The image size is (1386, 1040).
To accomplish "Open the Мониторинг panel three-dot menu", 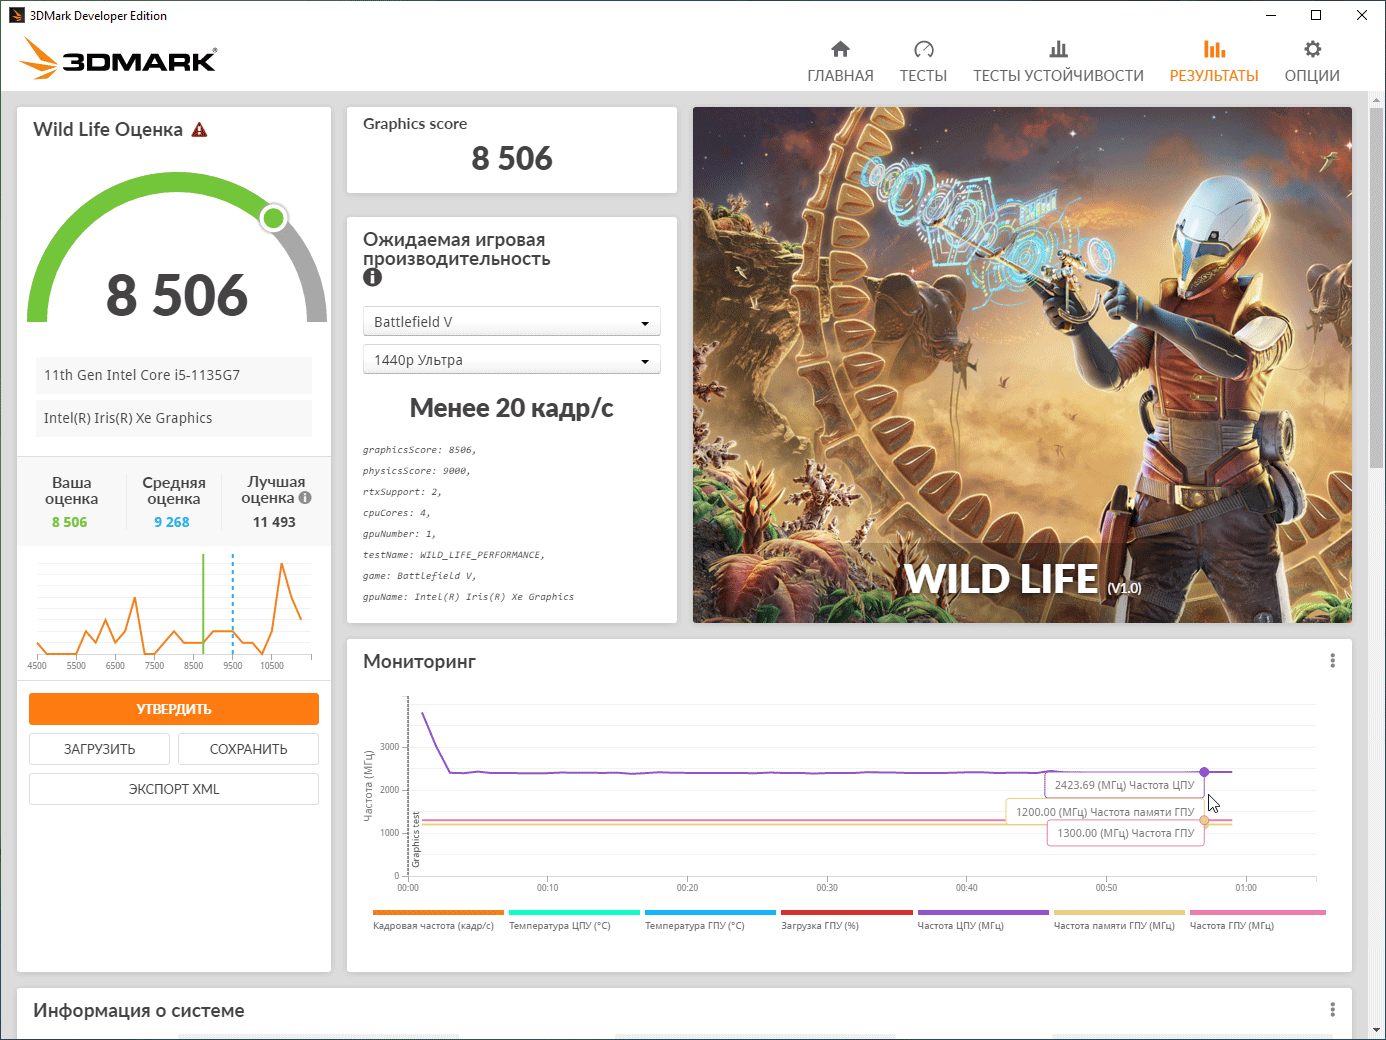I will 1332,661.
